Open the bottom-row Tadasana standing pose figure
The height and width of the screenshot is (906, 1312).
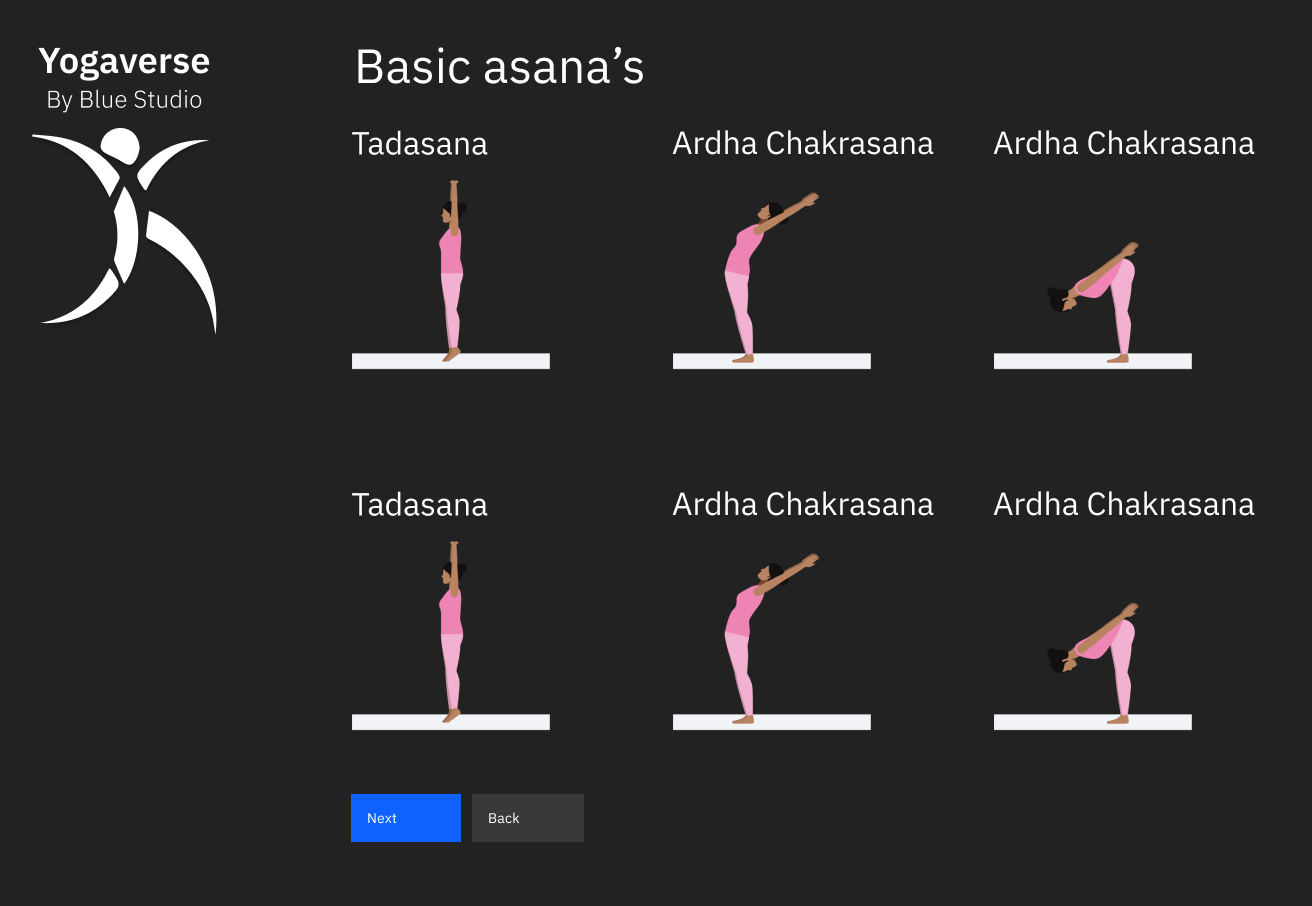(451, 630)
